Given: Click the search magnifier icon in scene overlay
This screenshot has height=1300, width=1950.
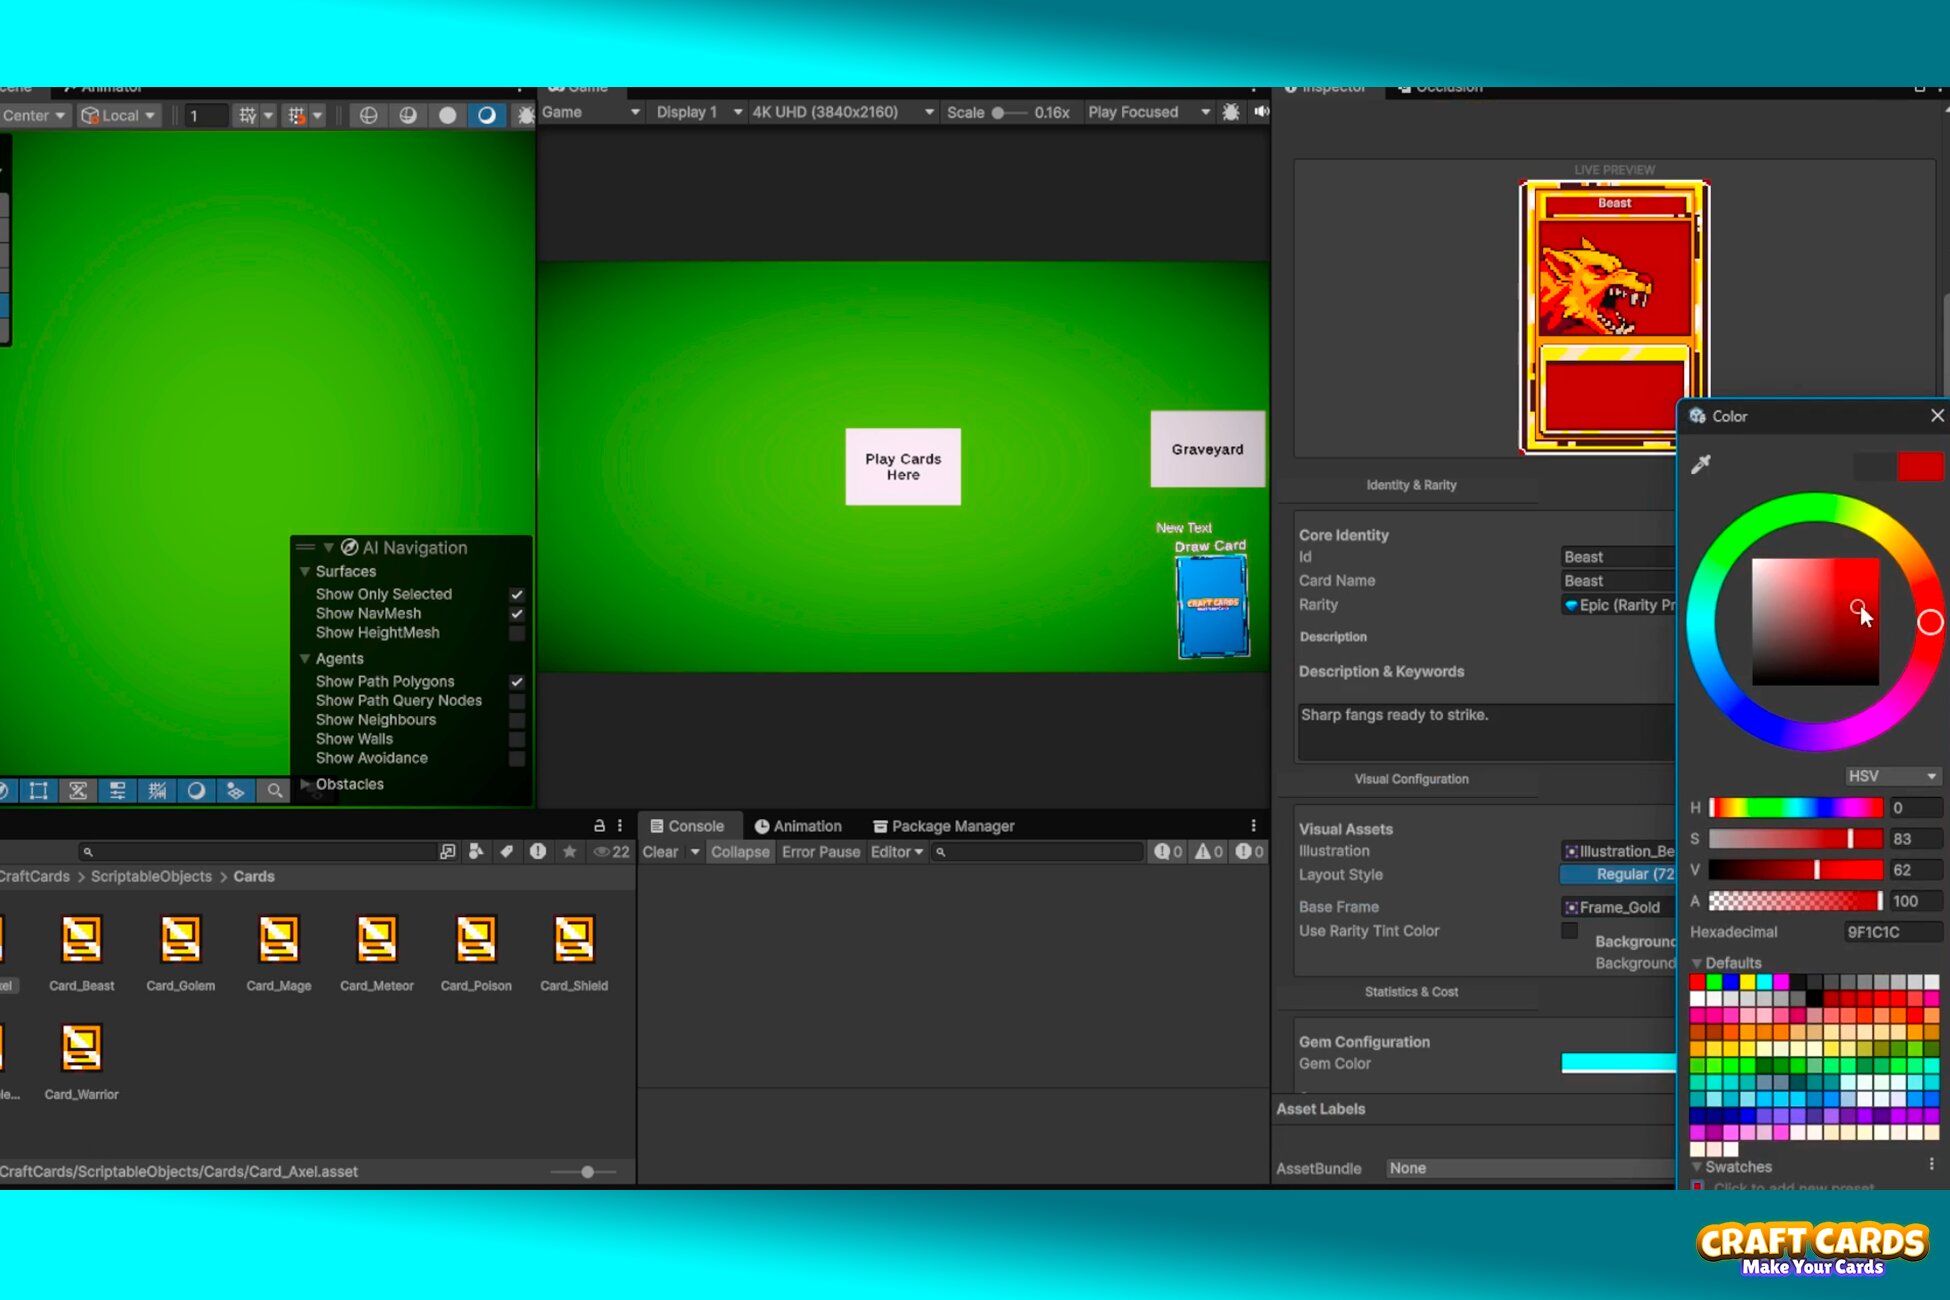Looking at the screenshot, I should [x=273, y=790].
